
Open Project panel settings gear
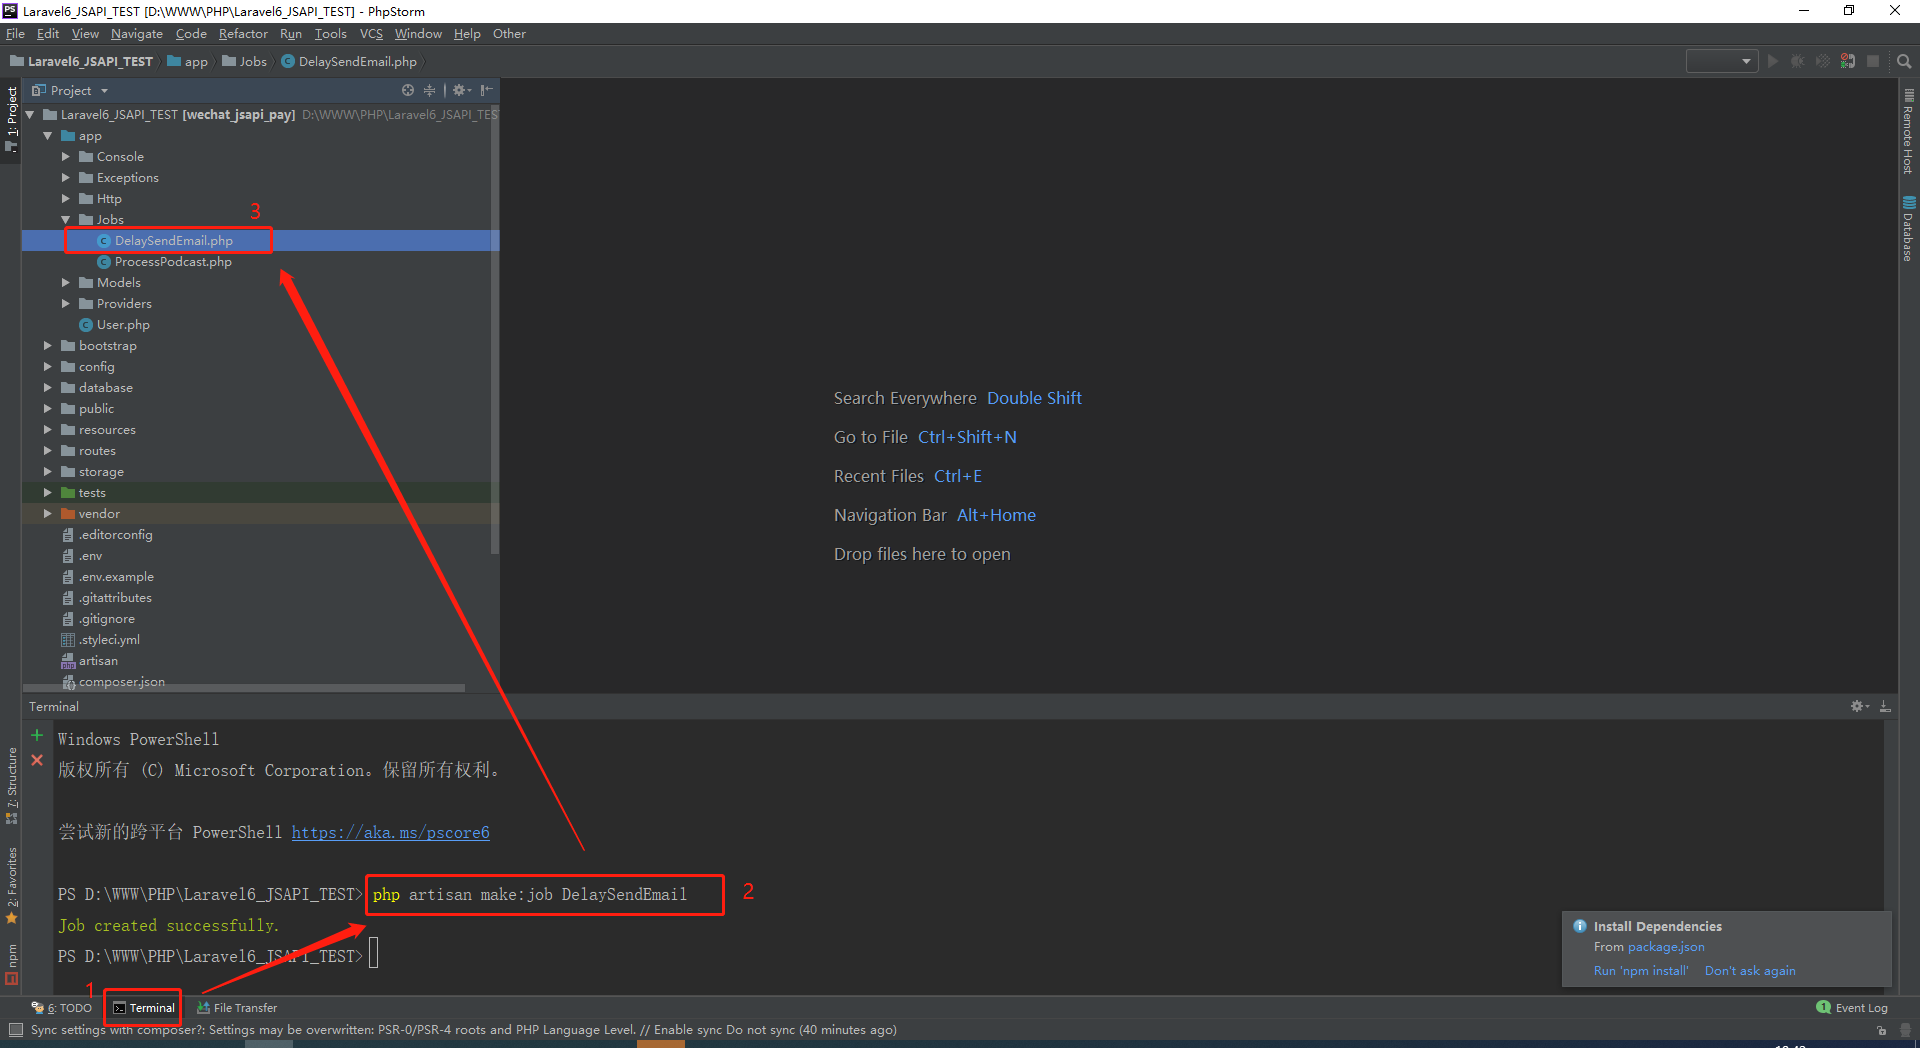461,90
